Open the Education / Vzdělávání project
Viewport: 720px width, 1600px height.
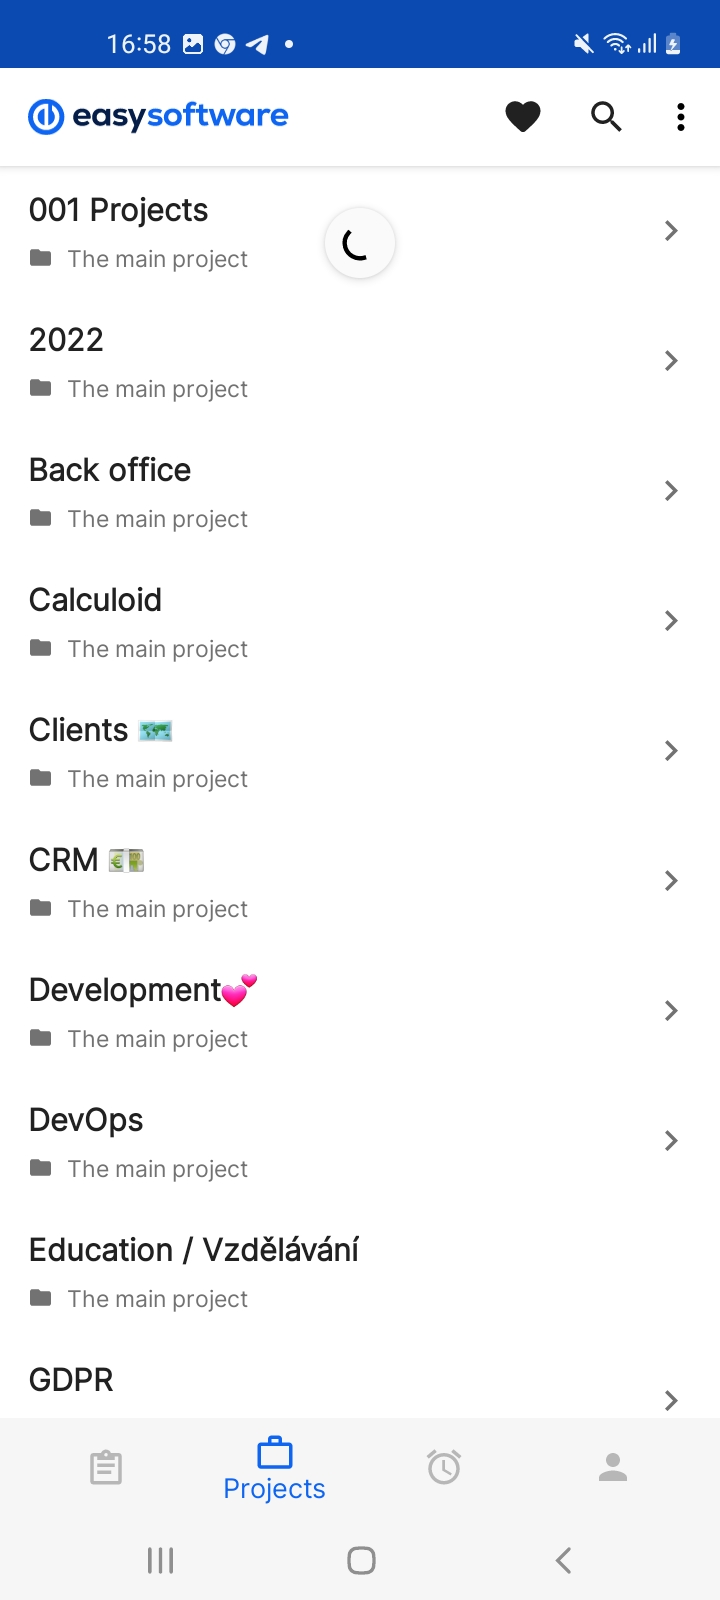194,1250
